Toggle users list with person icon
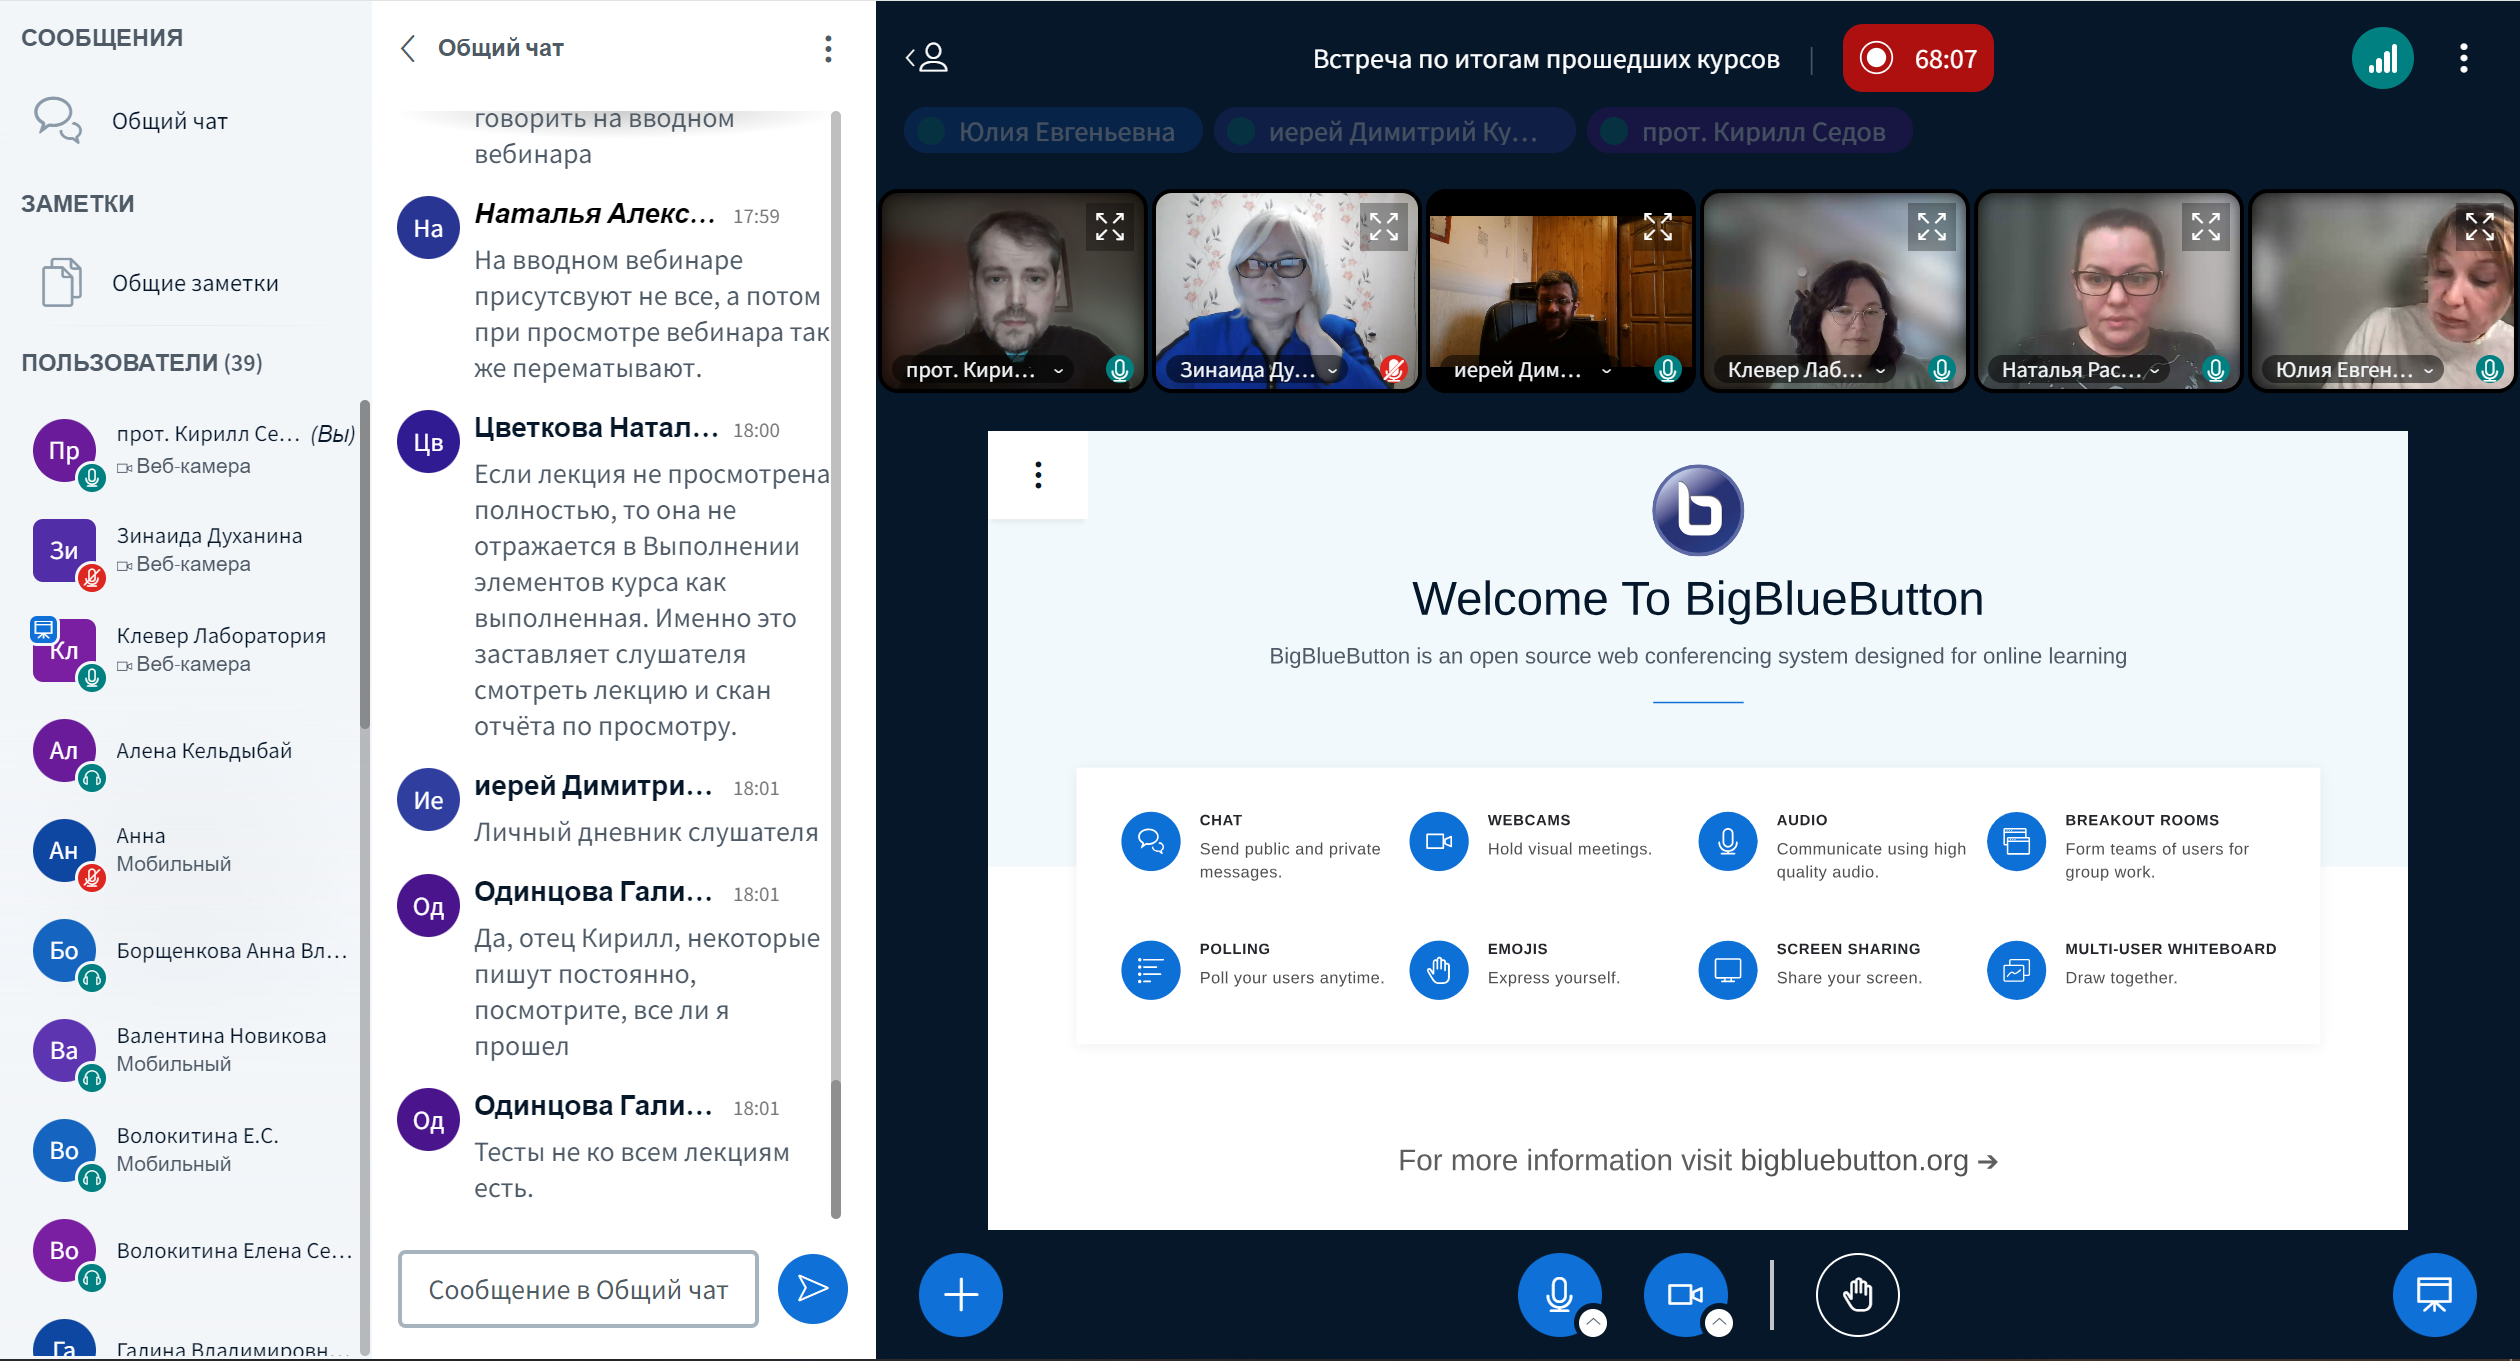Screen dimensions: 2520x1361 (x=928, y=58)
